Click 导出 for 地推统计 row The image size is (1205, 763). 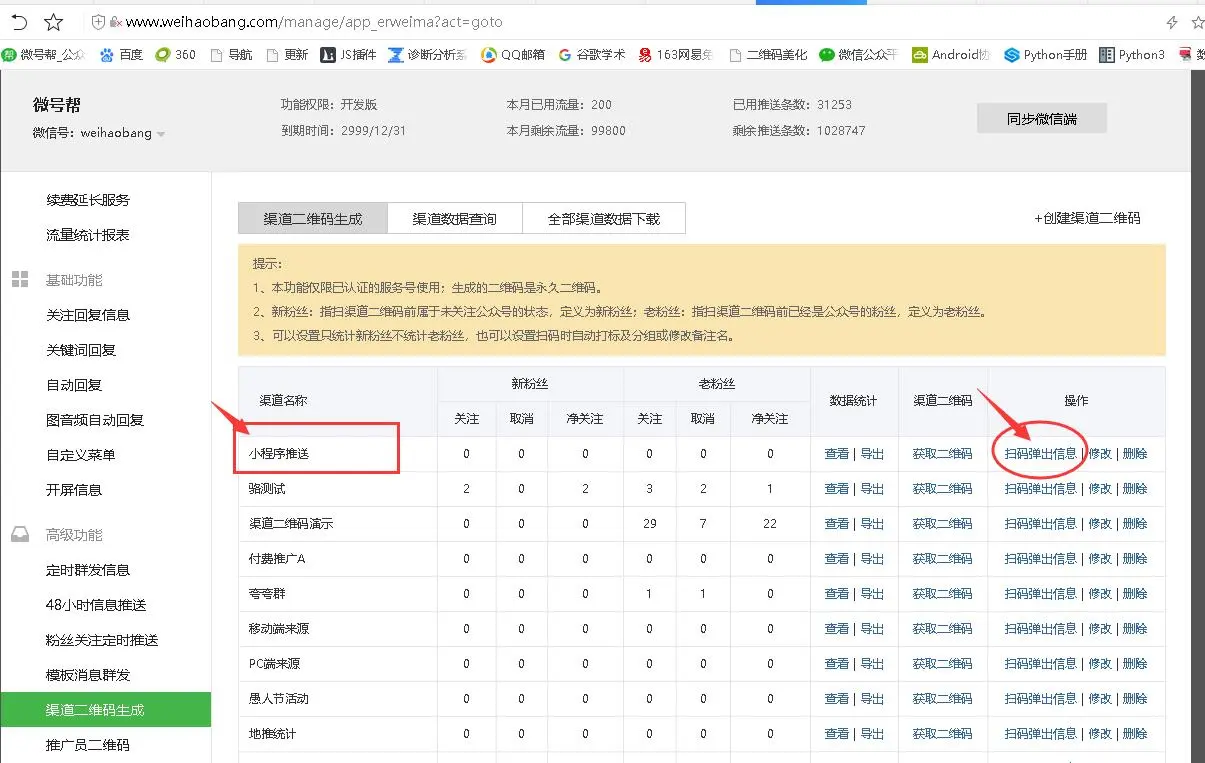pos(873,734)
